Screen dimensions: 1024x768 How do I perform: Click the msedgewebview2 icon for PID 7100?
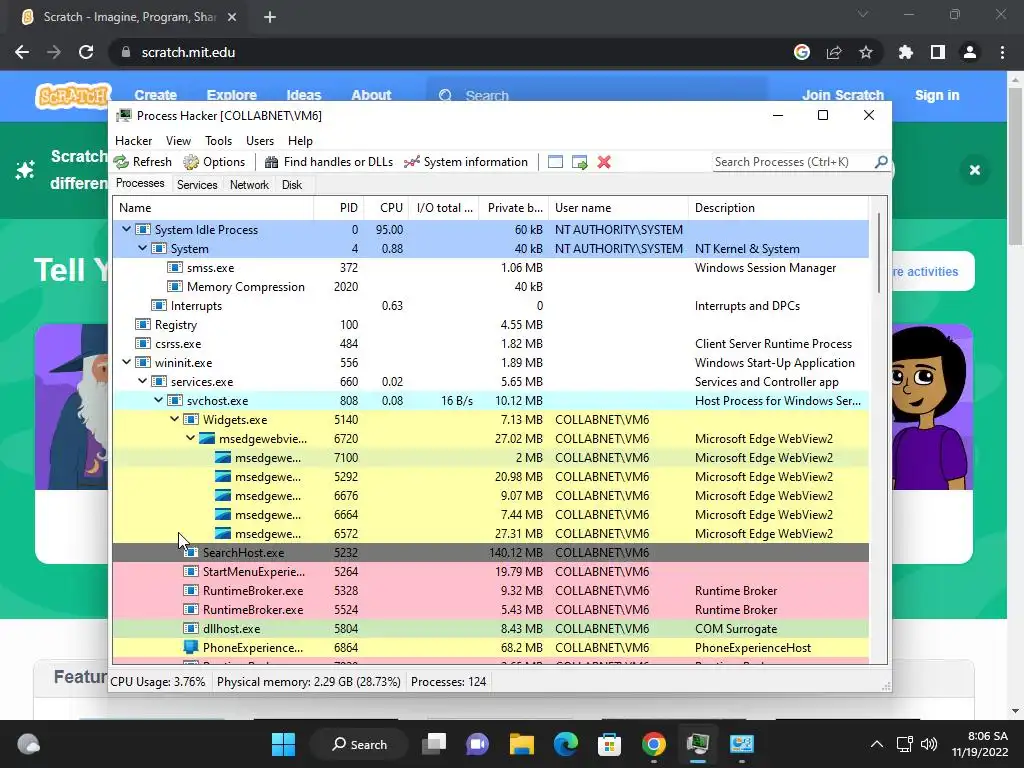pyautogui.click(x=223, y=457)
